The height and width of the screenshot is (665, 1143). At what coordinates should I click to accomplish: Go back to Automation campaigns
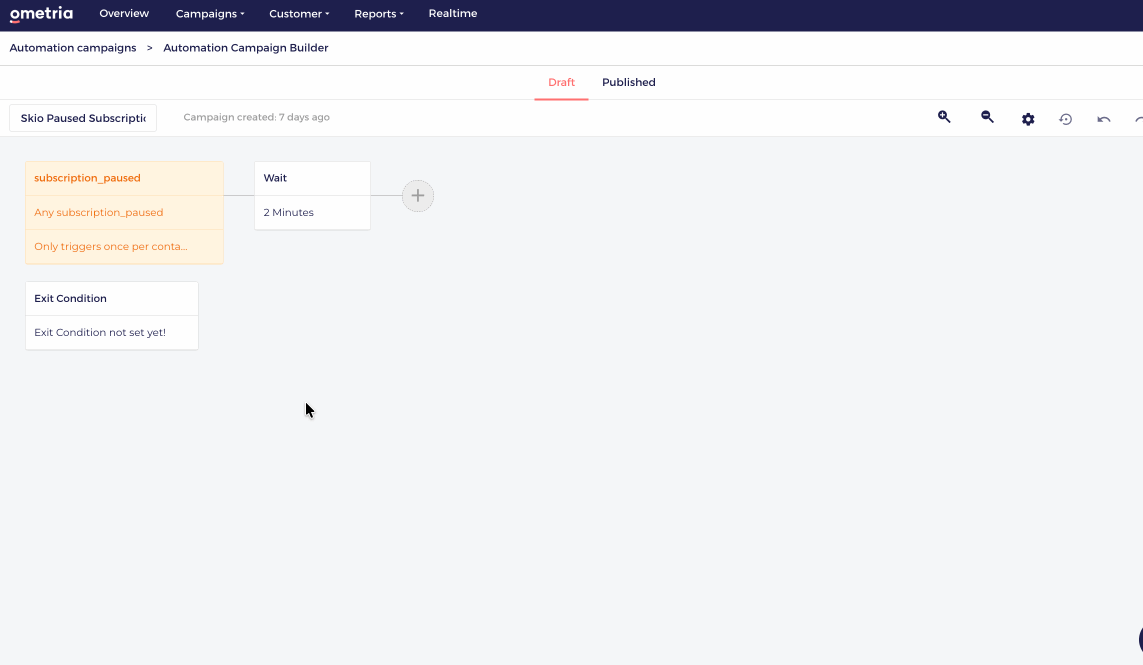pos(73,47)
